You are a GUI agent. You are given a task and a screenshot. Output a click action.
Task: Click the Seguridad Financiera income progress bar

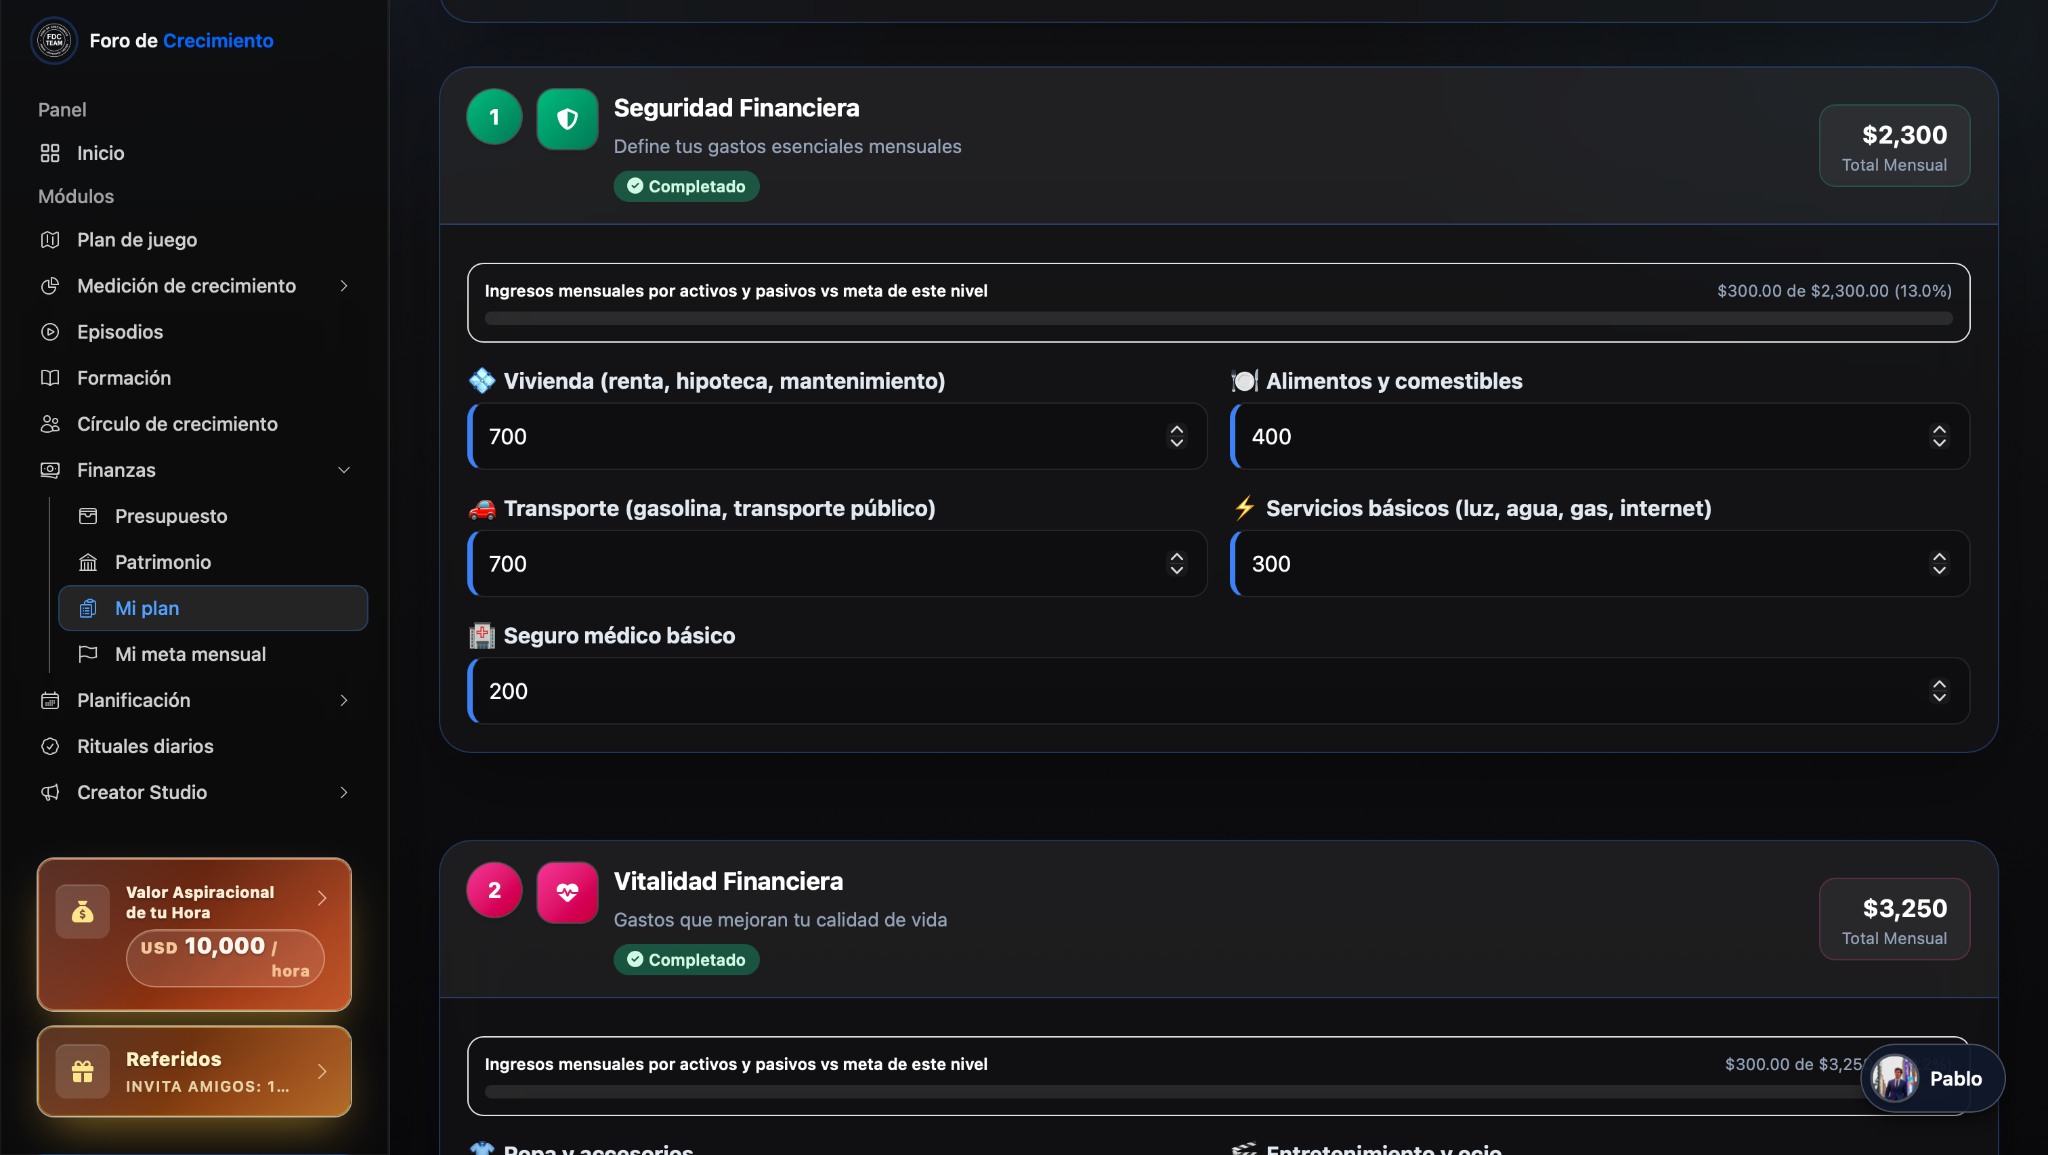[x=1218, y=318]
